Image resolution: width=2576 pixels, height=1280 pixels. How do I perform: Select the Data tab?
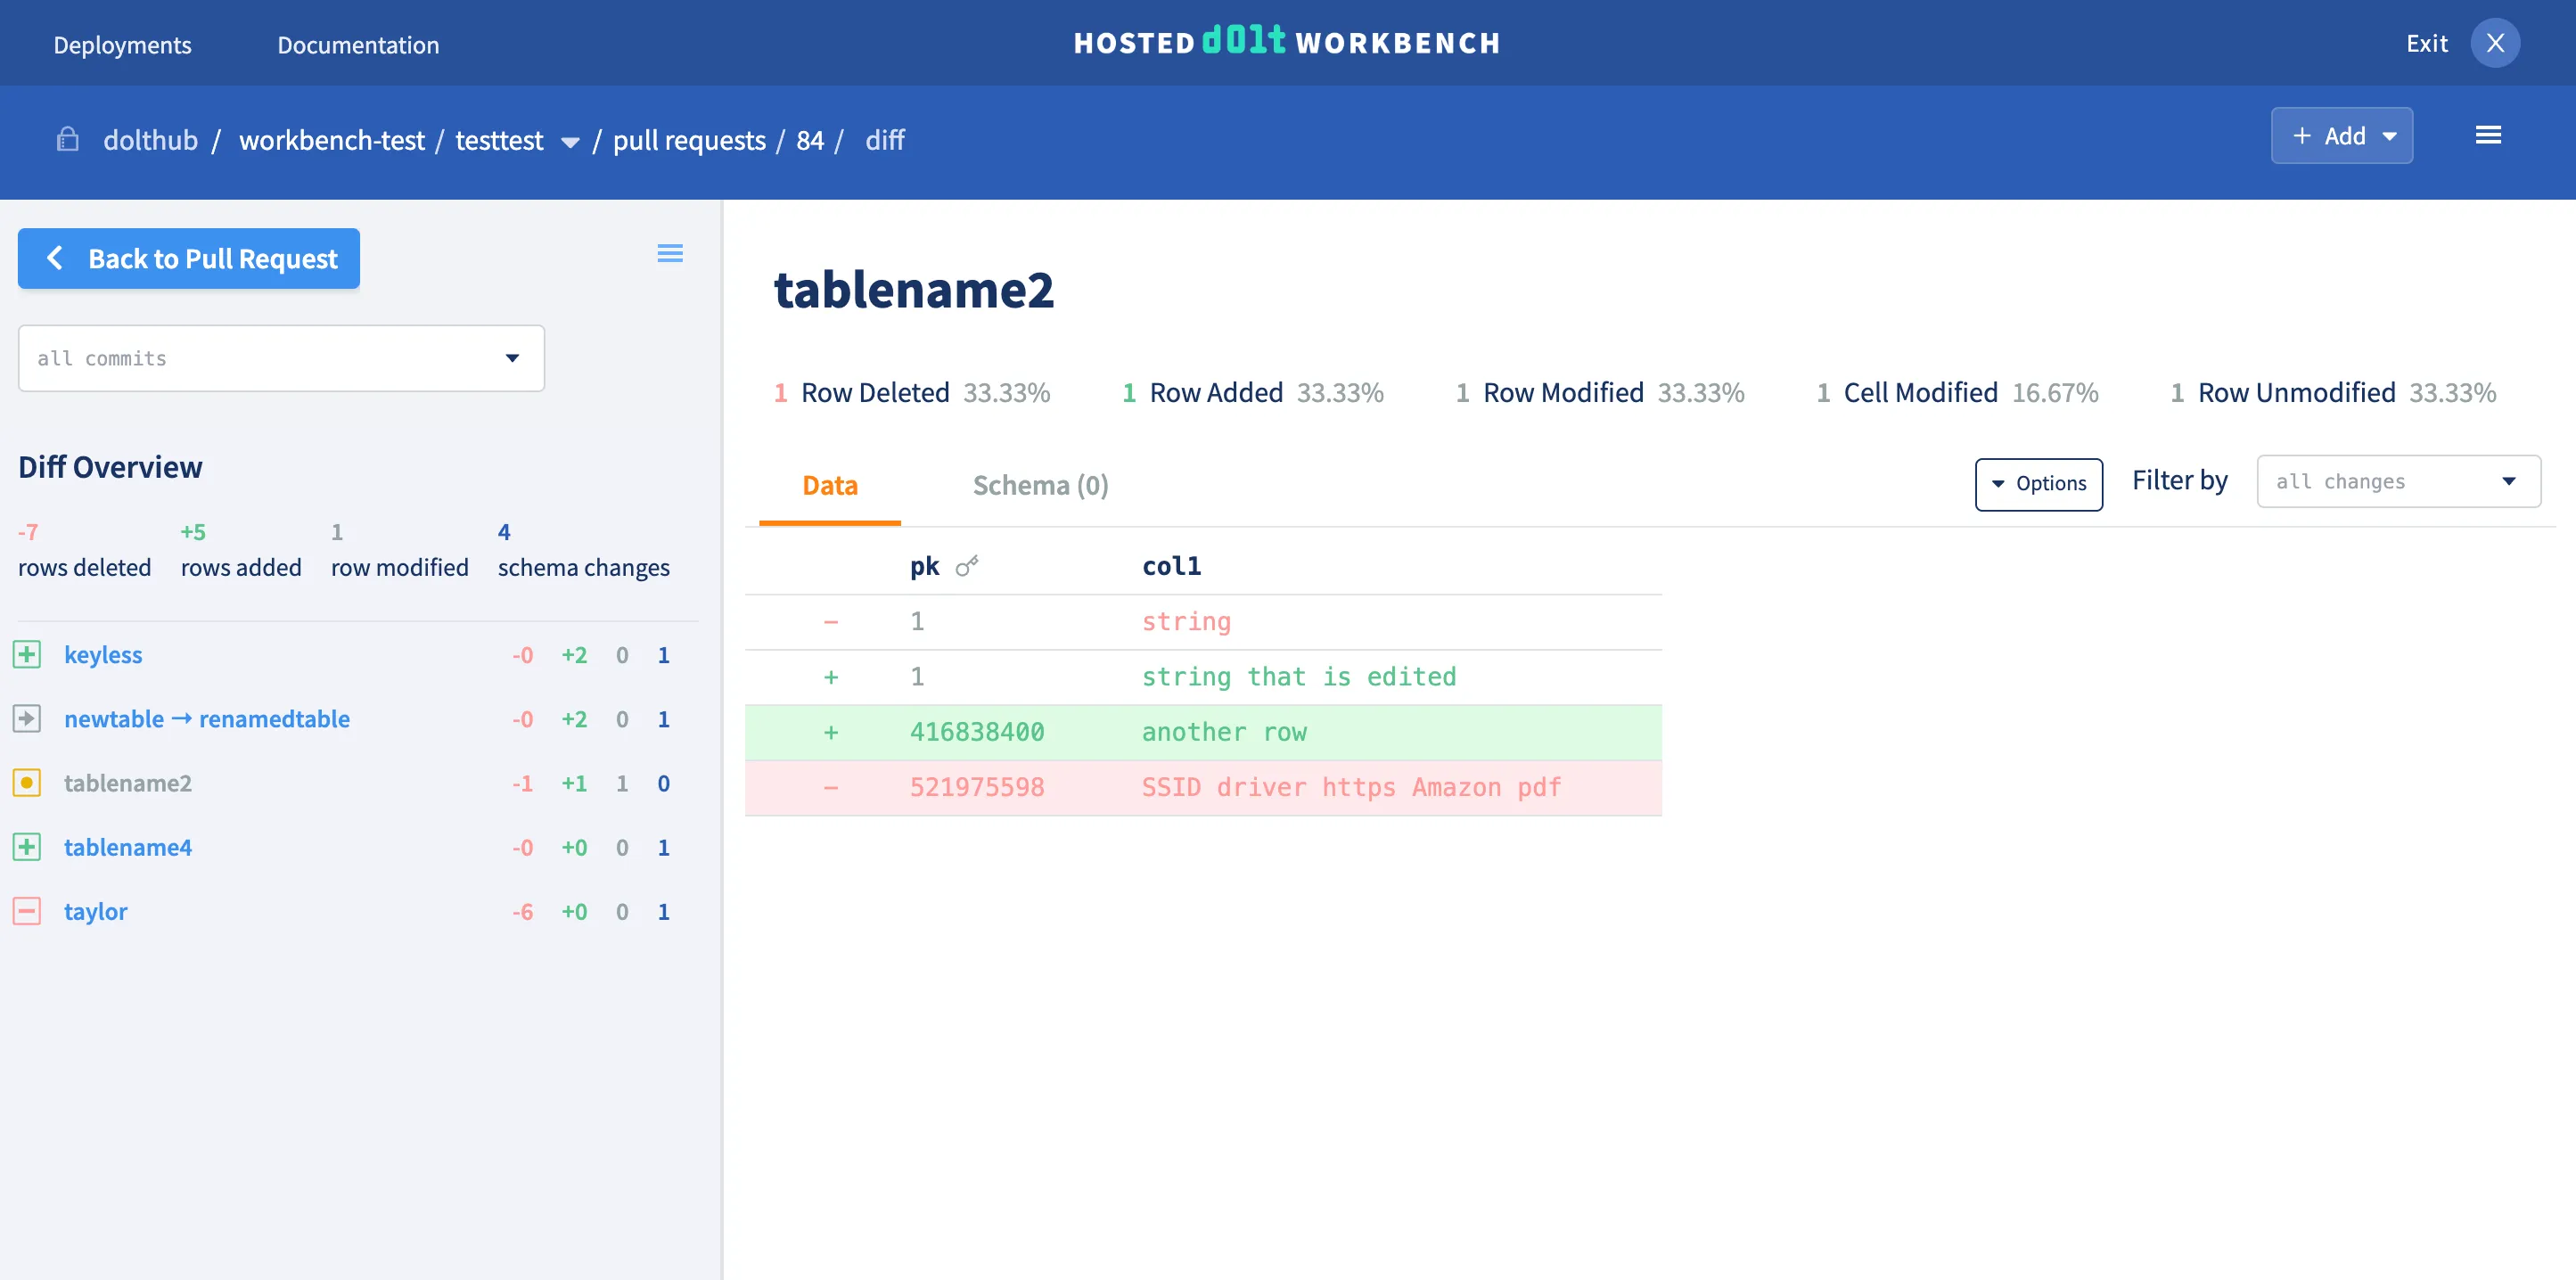tap(829, 485)
